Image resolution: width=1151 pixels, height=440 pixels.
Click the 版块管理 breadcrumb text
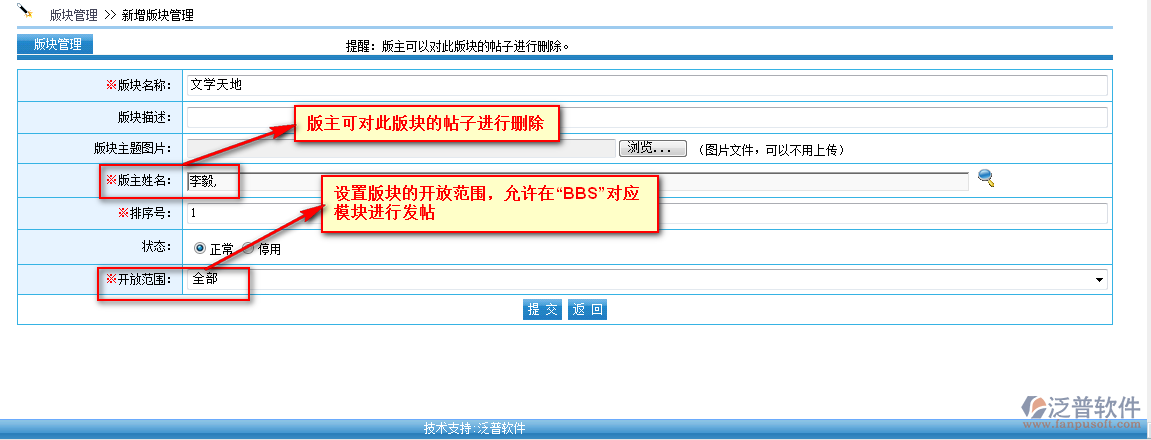click(73, 15)
